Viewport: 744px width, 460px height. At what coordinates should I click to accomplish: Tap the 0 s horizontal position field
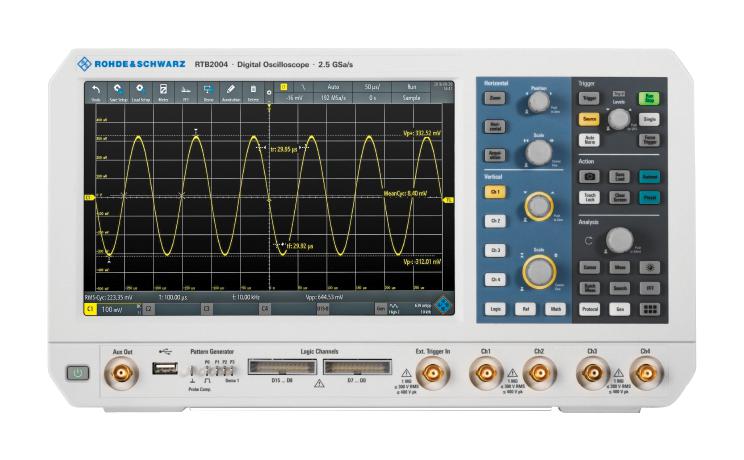point(372,98)
